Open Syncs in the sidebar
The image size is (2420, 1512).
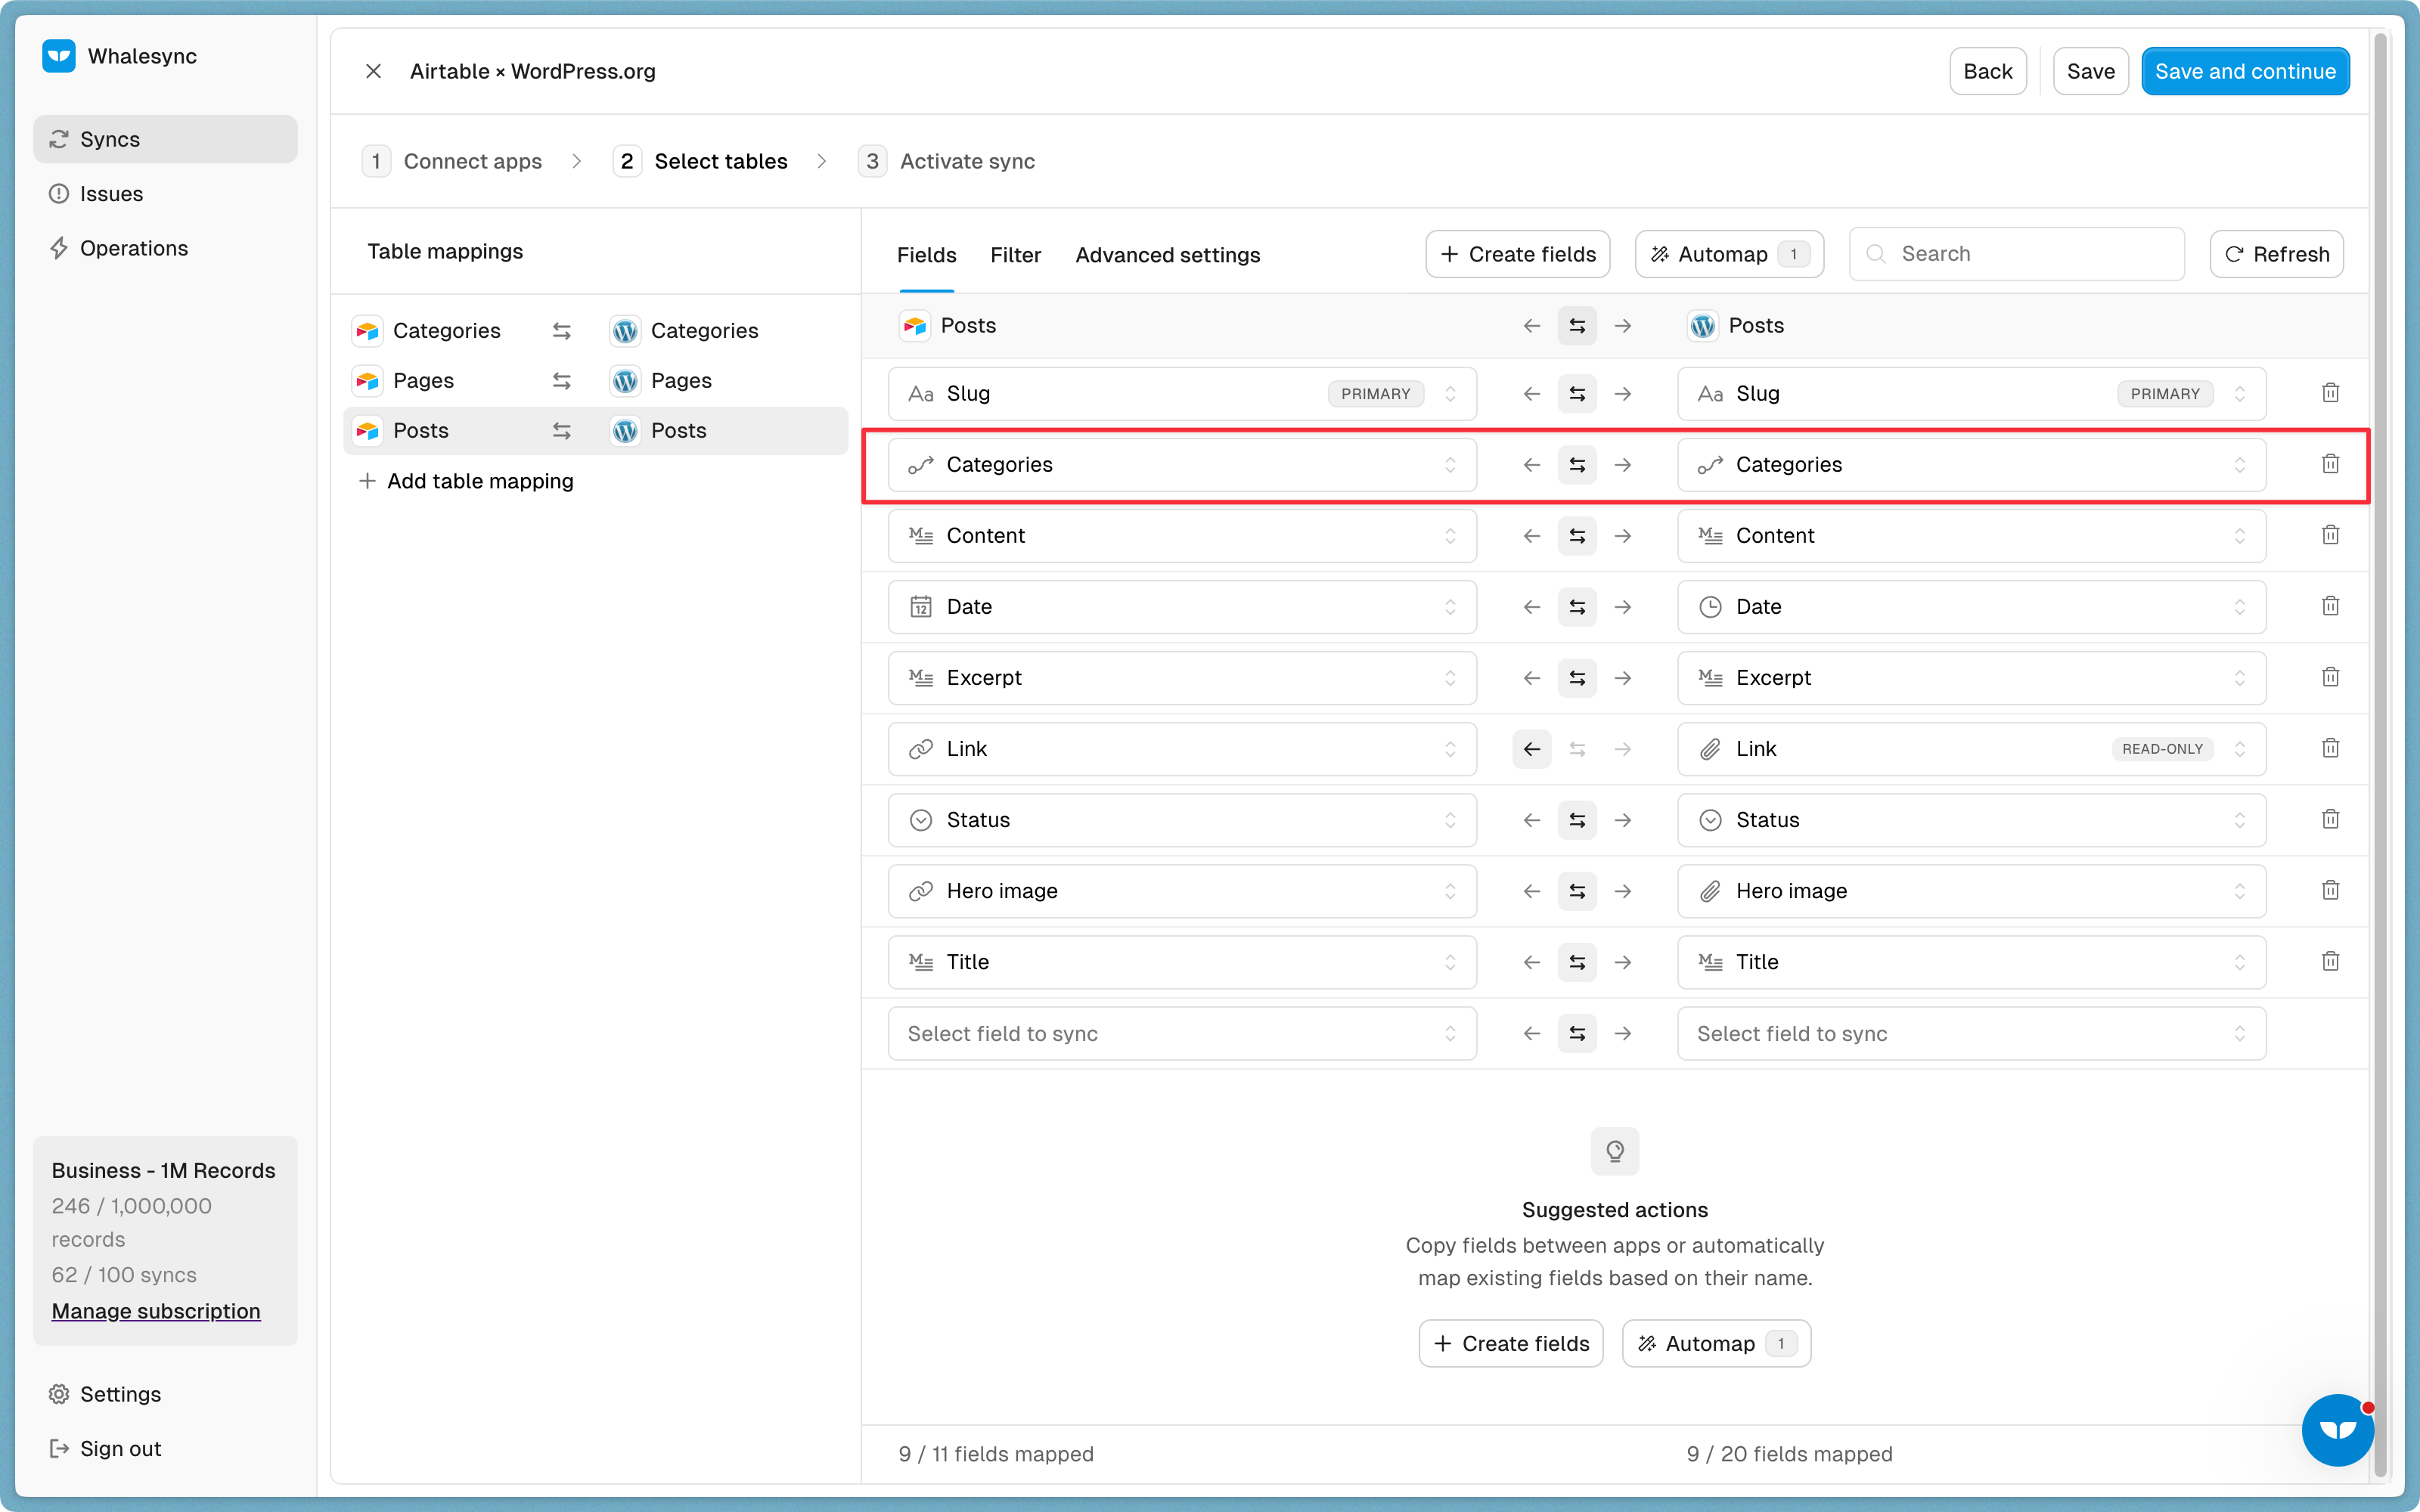[165, 139]
